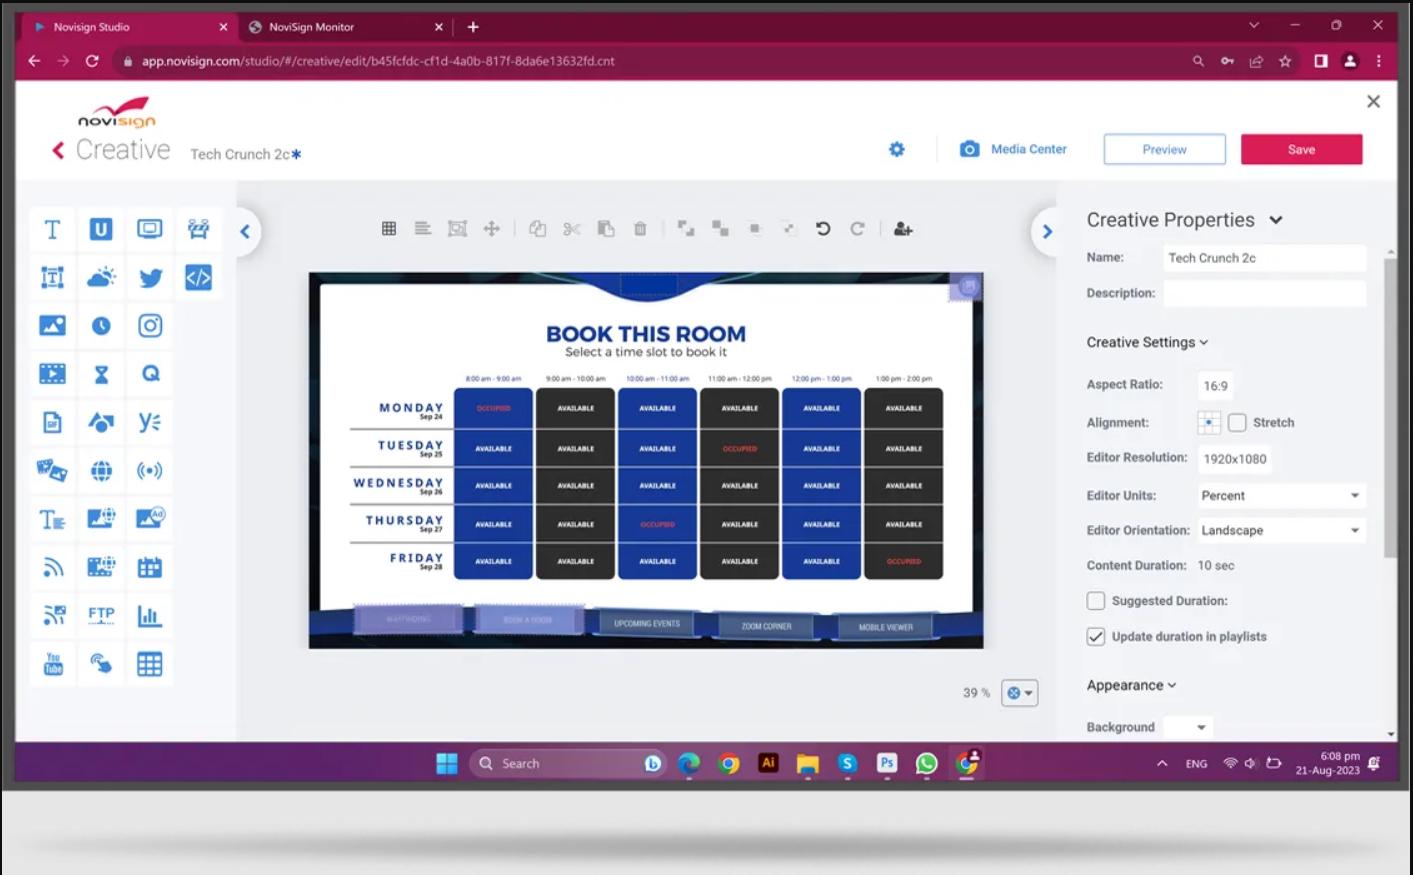Open the Editor Orientation dropdown

[1280, 531]
